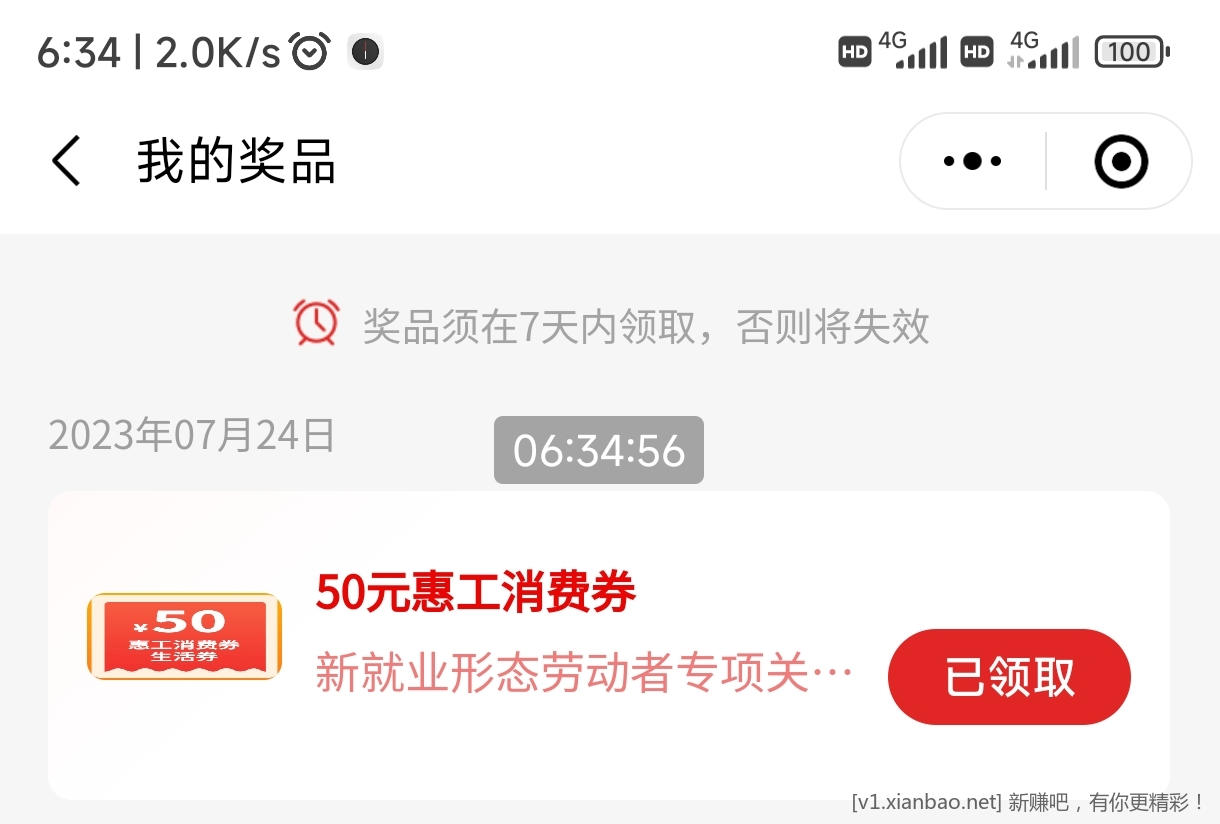Open the mini program three-dots menu
This screenshot has height=824, width=1220.
[972, 161]
